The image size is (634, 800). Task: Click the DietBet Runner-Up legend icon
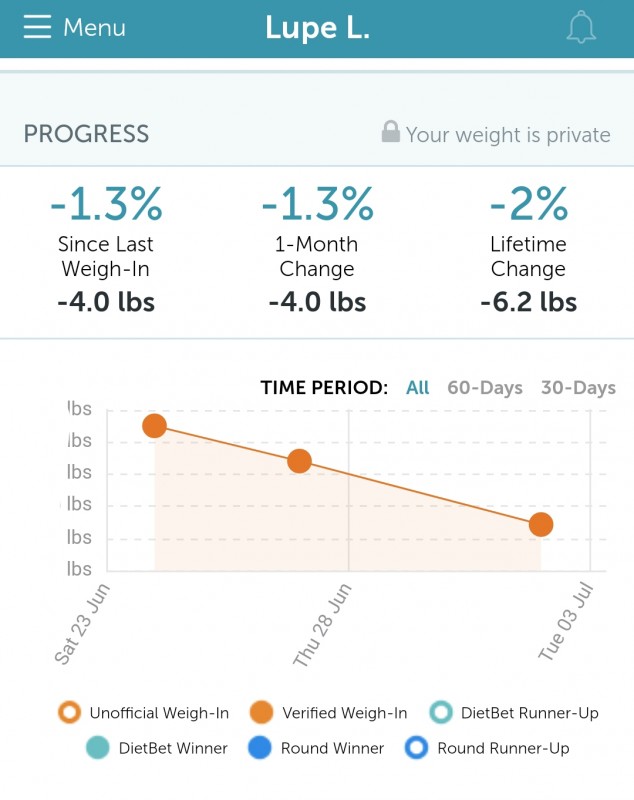[440, 713]
